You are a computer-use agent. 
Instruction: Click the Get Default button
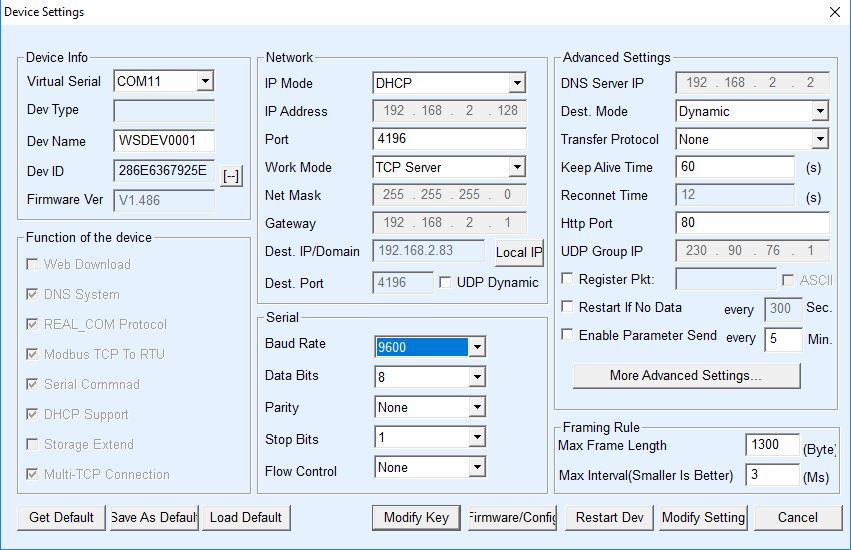coord(61,517)
